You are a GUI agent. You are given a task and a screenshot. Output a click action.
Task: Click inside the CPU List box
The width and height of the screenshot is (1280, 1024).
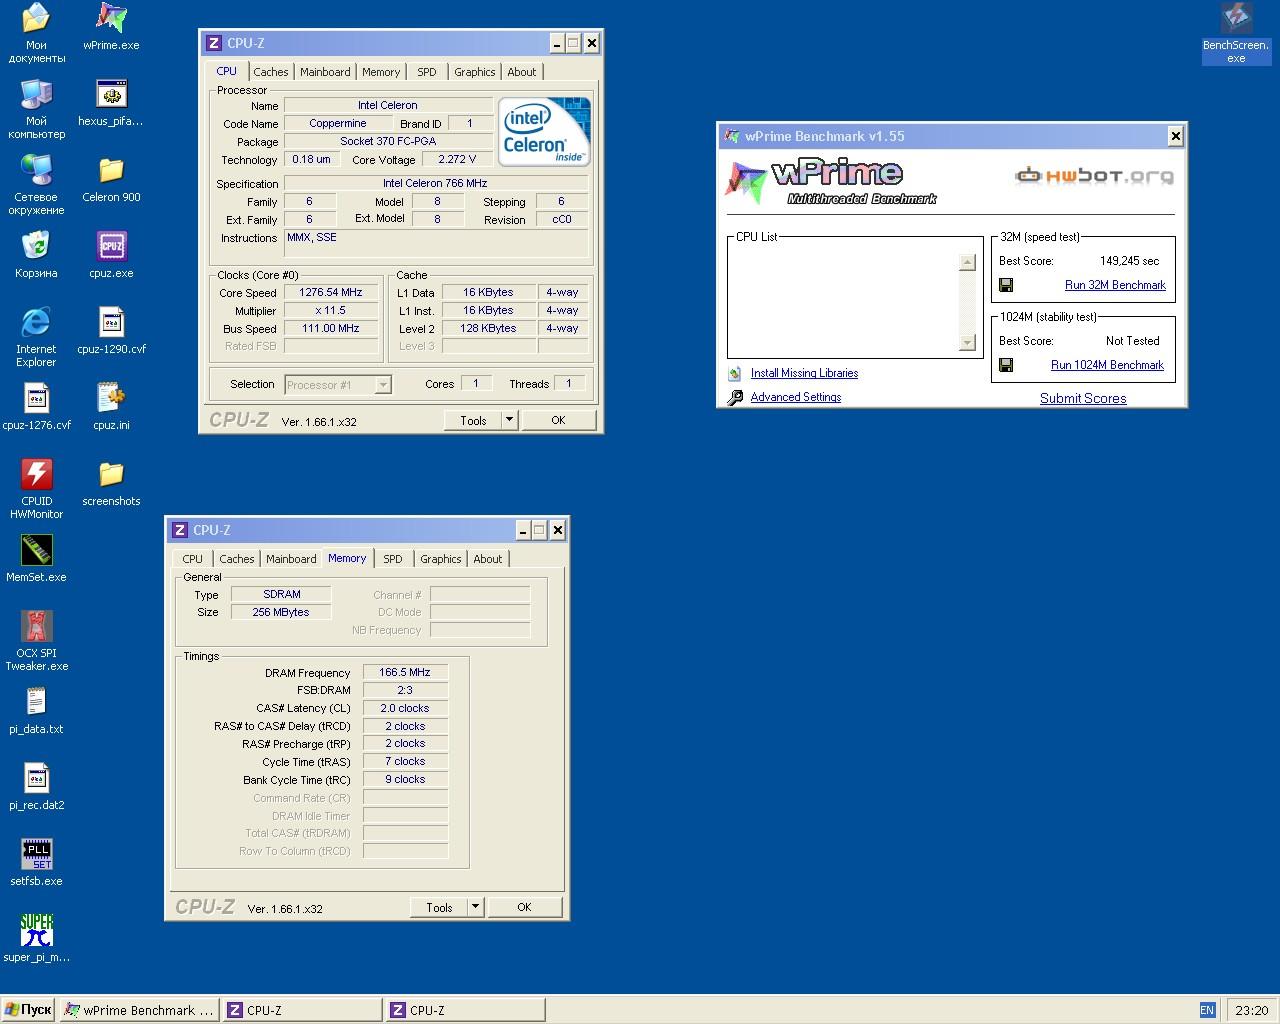pos(843,302)
